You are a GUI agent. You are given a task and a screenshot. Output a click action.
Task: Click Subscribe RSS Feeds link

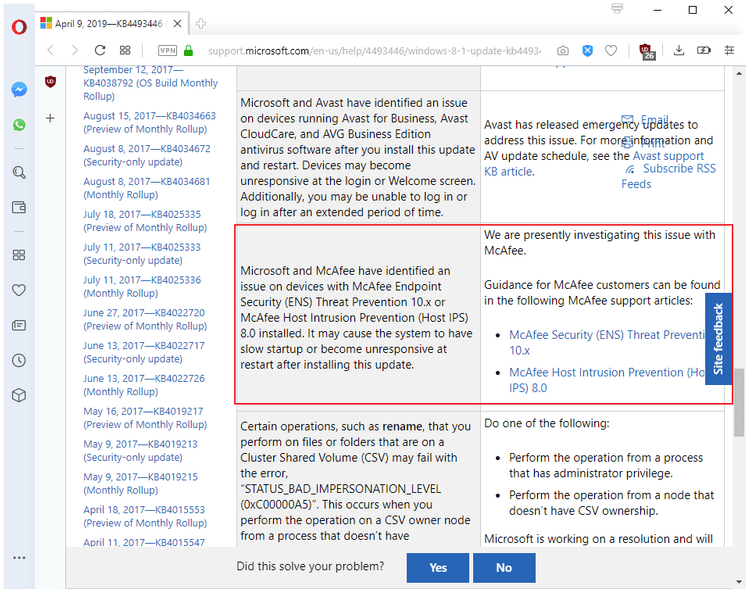click(670, 176)
